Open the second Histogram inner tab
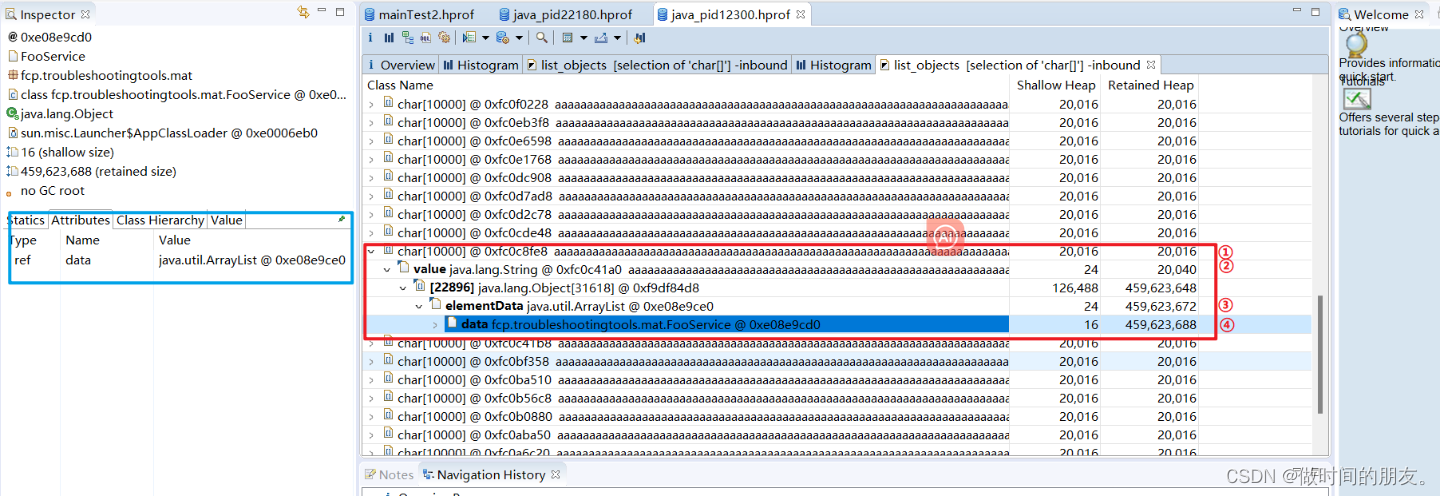The width and height of the screenshot is (1440, 496). point(833,65)
